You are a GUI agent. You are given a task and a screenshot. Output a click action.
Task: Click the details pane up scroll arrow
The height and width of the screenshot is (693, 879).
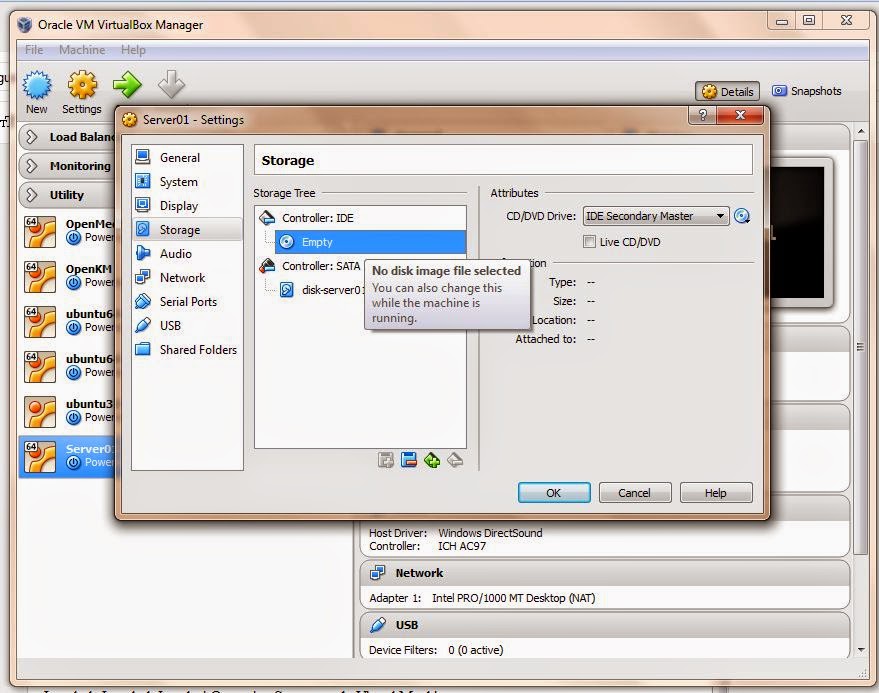[861, 131]
